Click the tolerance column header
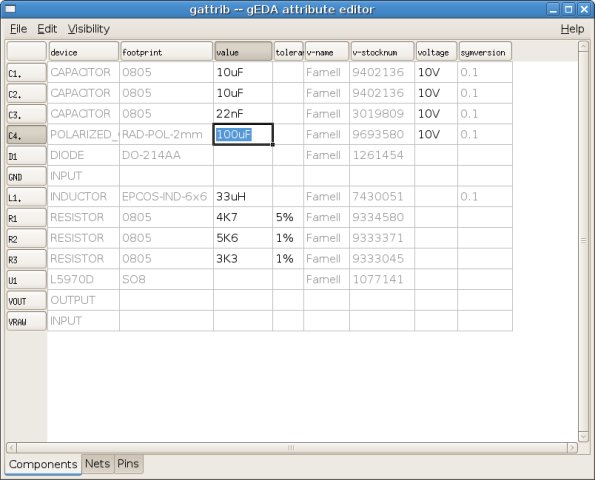Image resolution: width=595 pixels, height=480 pixels. point(288,52)
